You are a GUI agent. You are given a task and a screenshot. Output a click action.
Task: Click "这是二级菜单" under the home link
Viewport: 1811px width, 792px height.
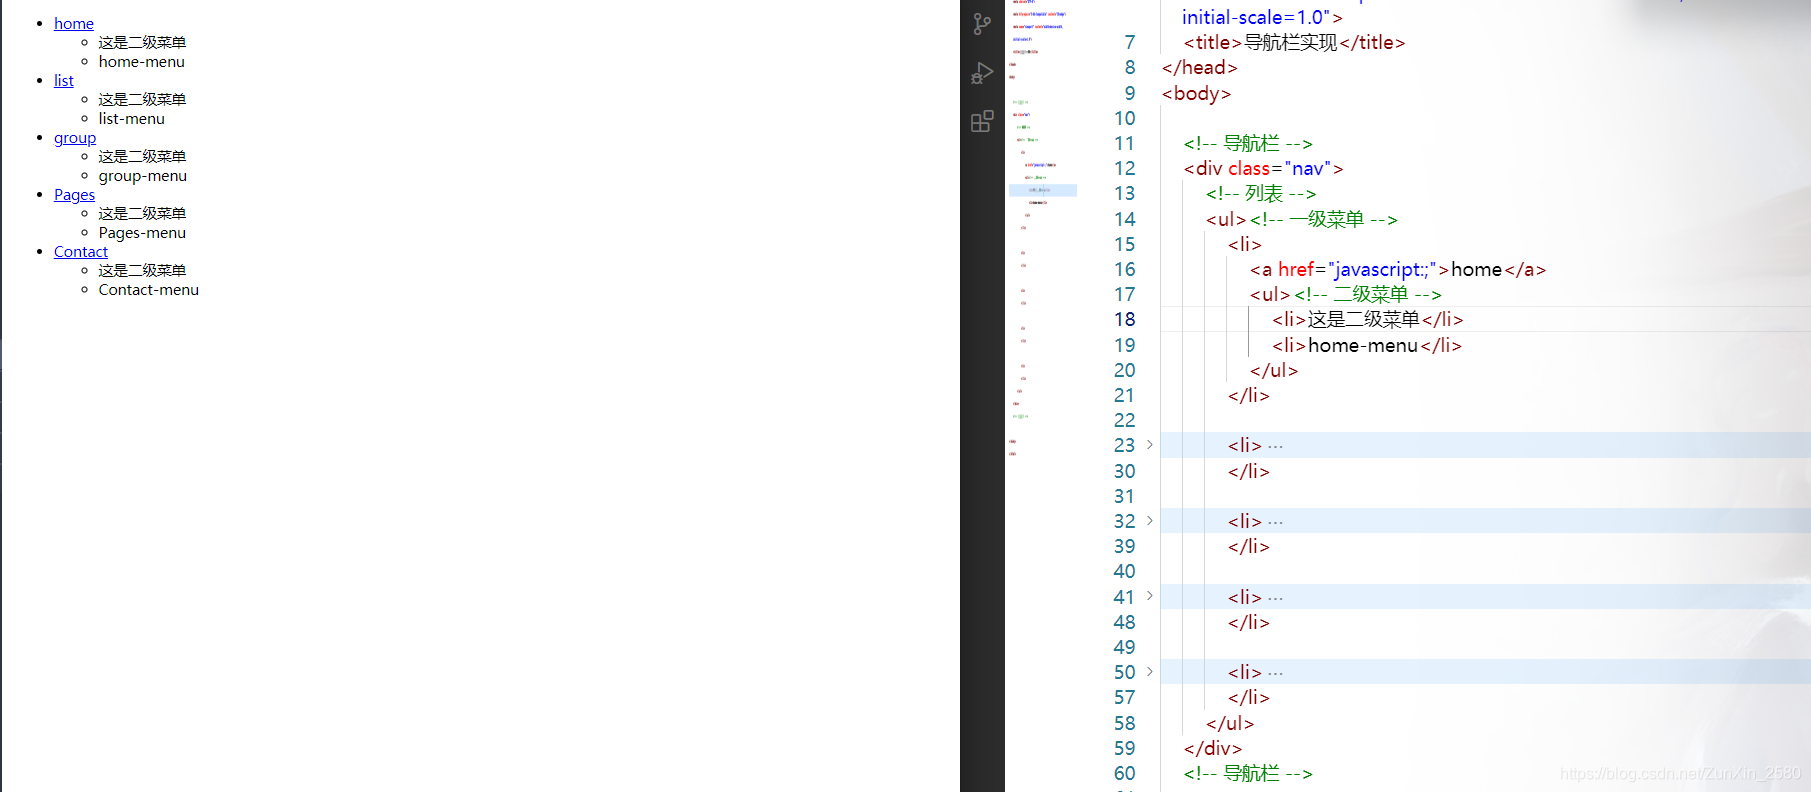tap(142, 43)
